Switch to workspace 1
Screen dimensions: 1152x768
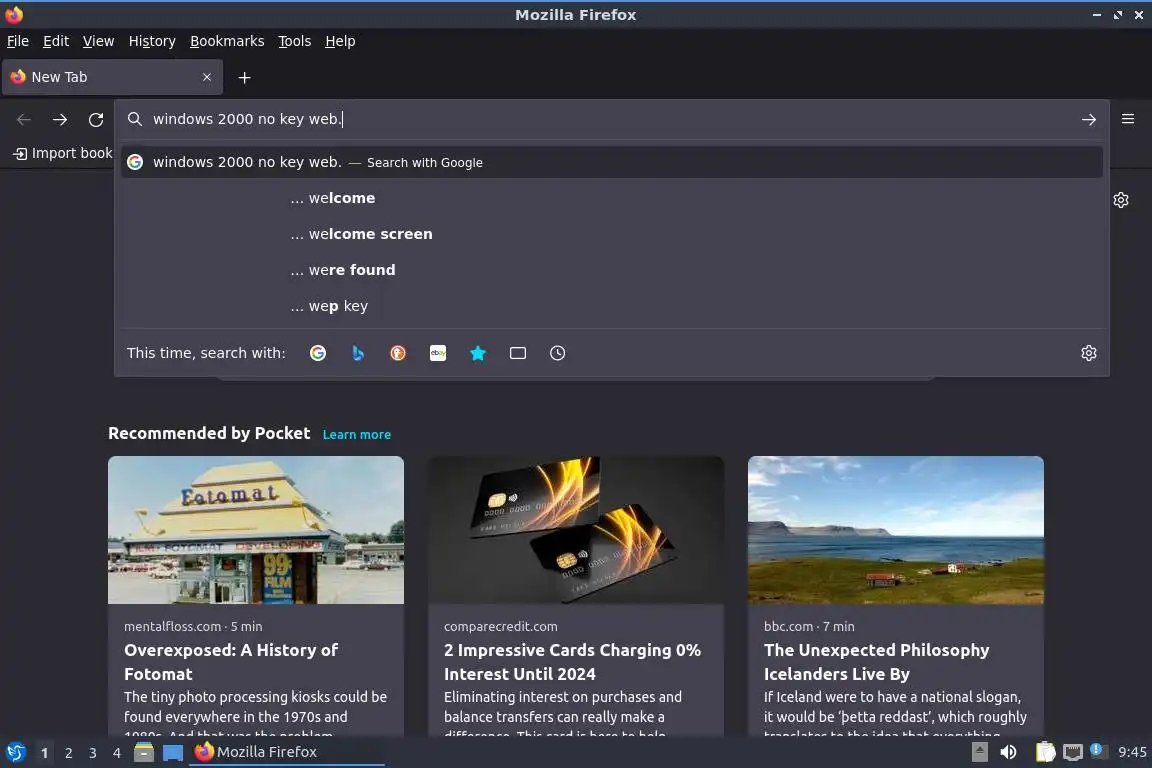click(44, 753)
